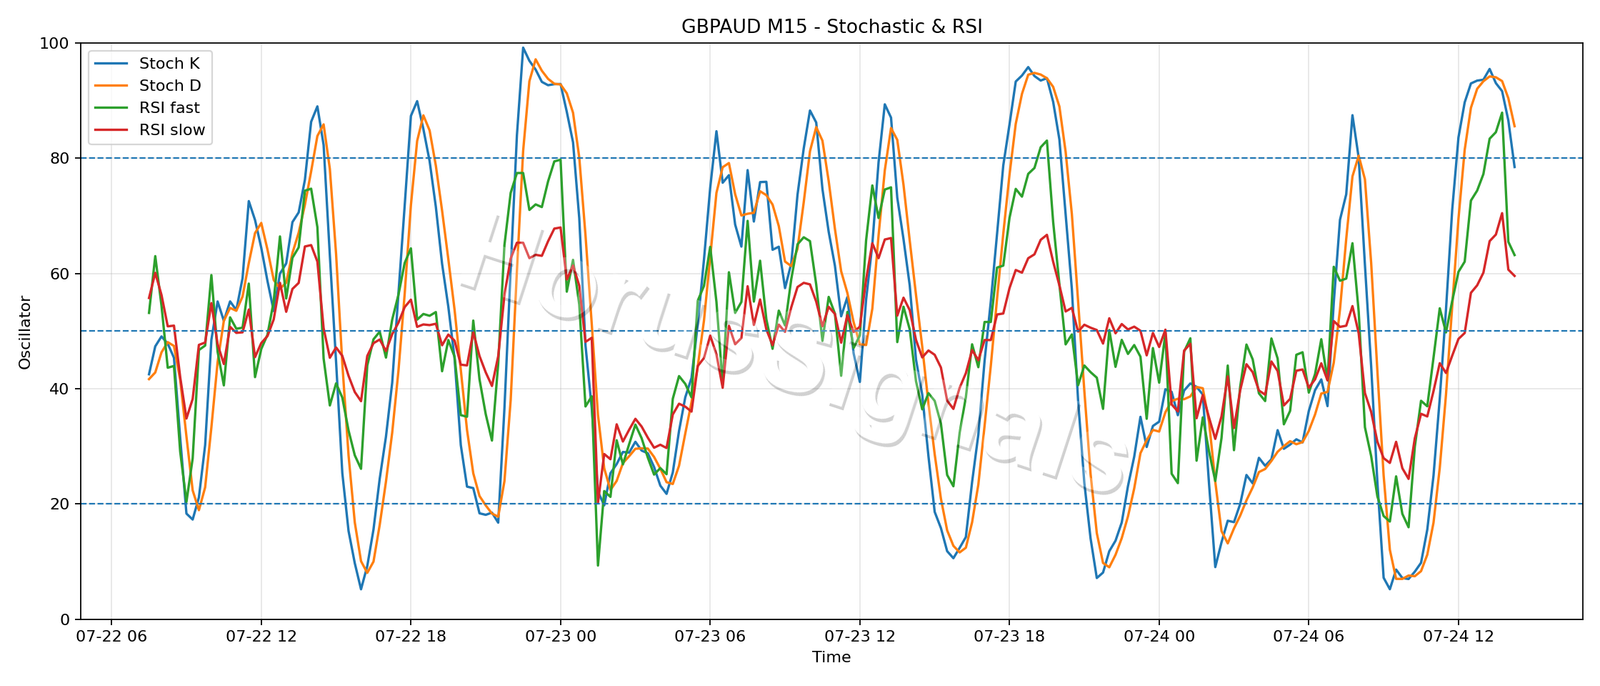This screenshot has height=686, width=1600.
Task: Select the Stoch K legend label
Action: 169,64
